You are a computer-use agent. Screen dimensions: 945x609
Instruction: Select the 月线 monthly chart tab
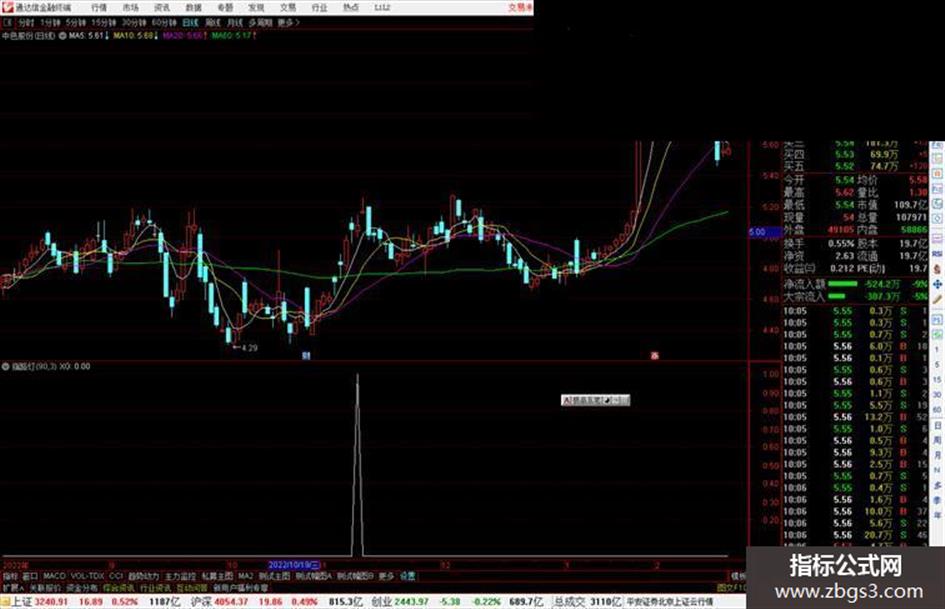[x=235, y=23]
